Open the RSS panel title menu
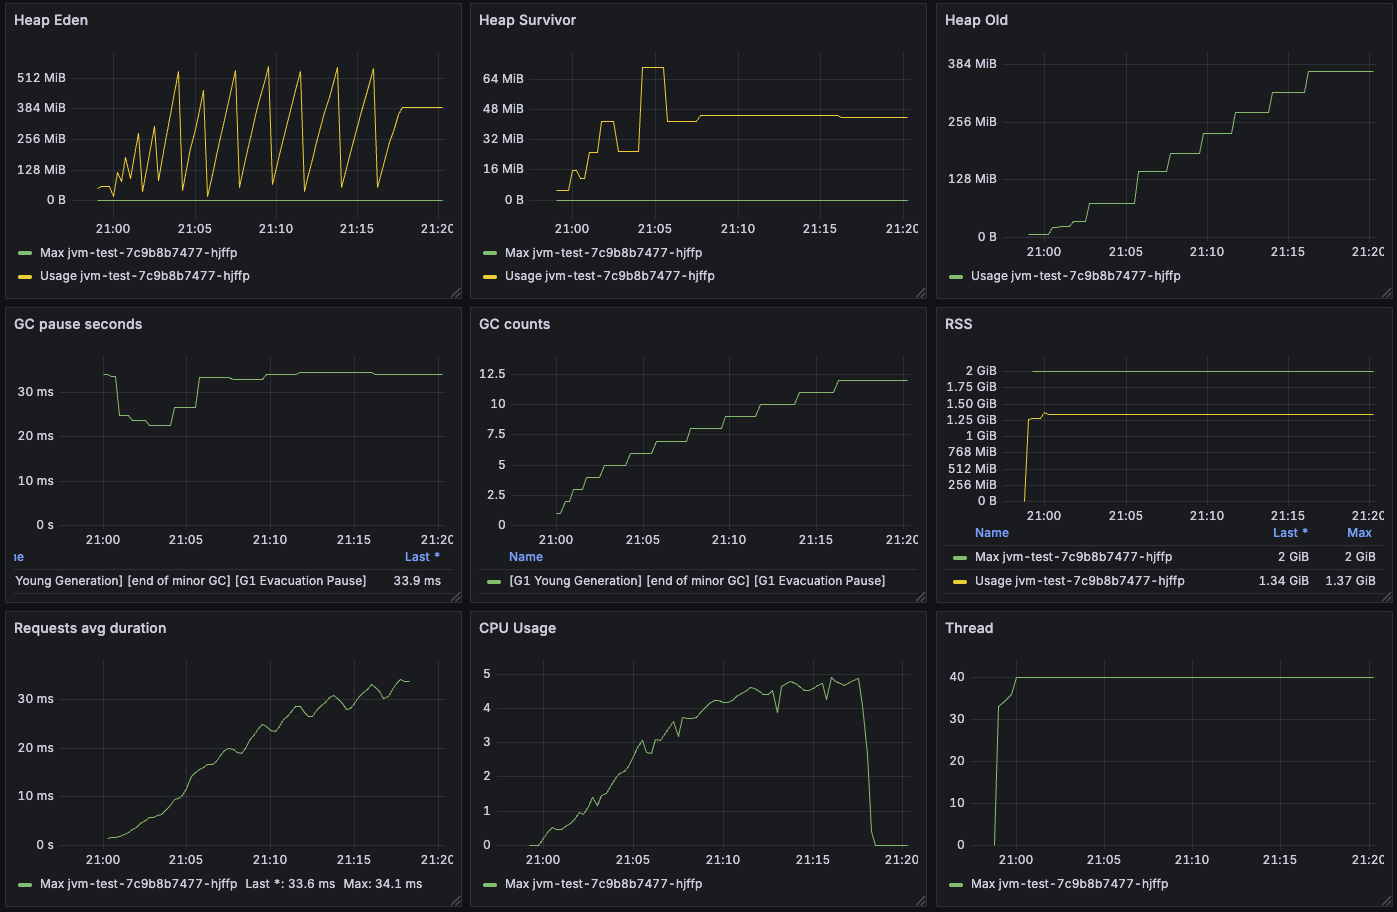1397x912 pixels. (x=958, y=324)
